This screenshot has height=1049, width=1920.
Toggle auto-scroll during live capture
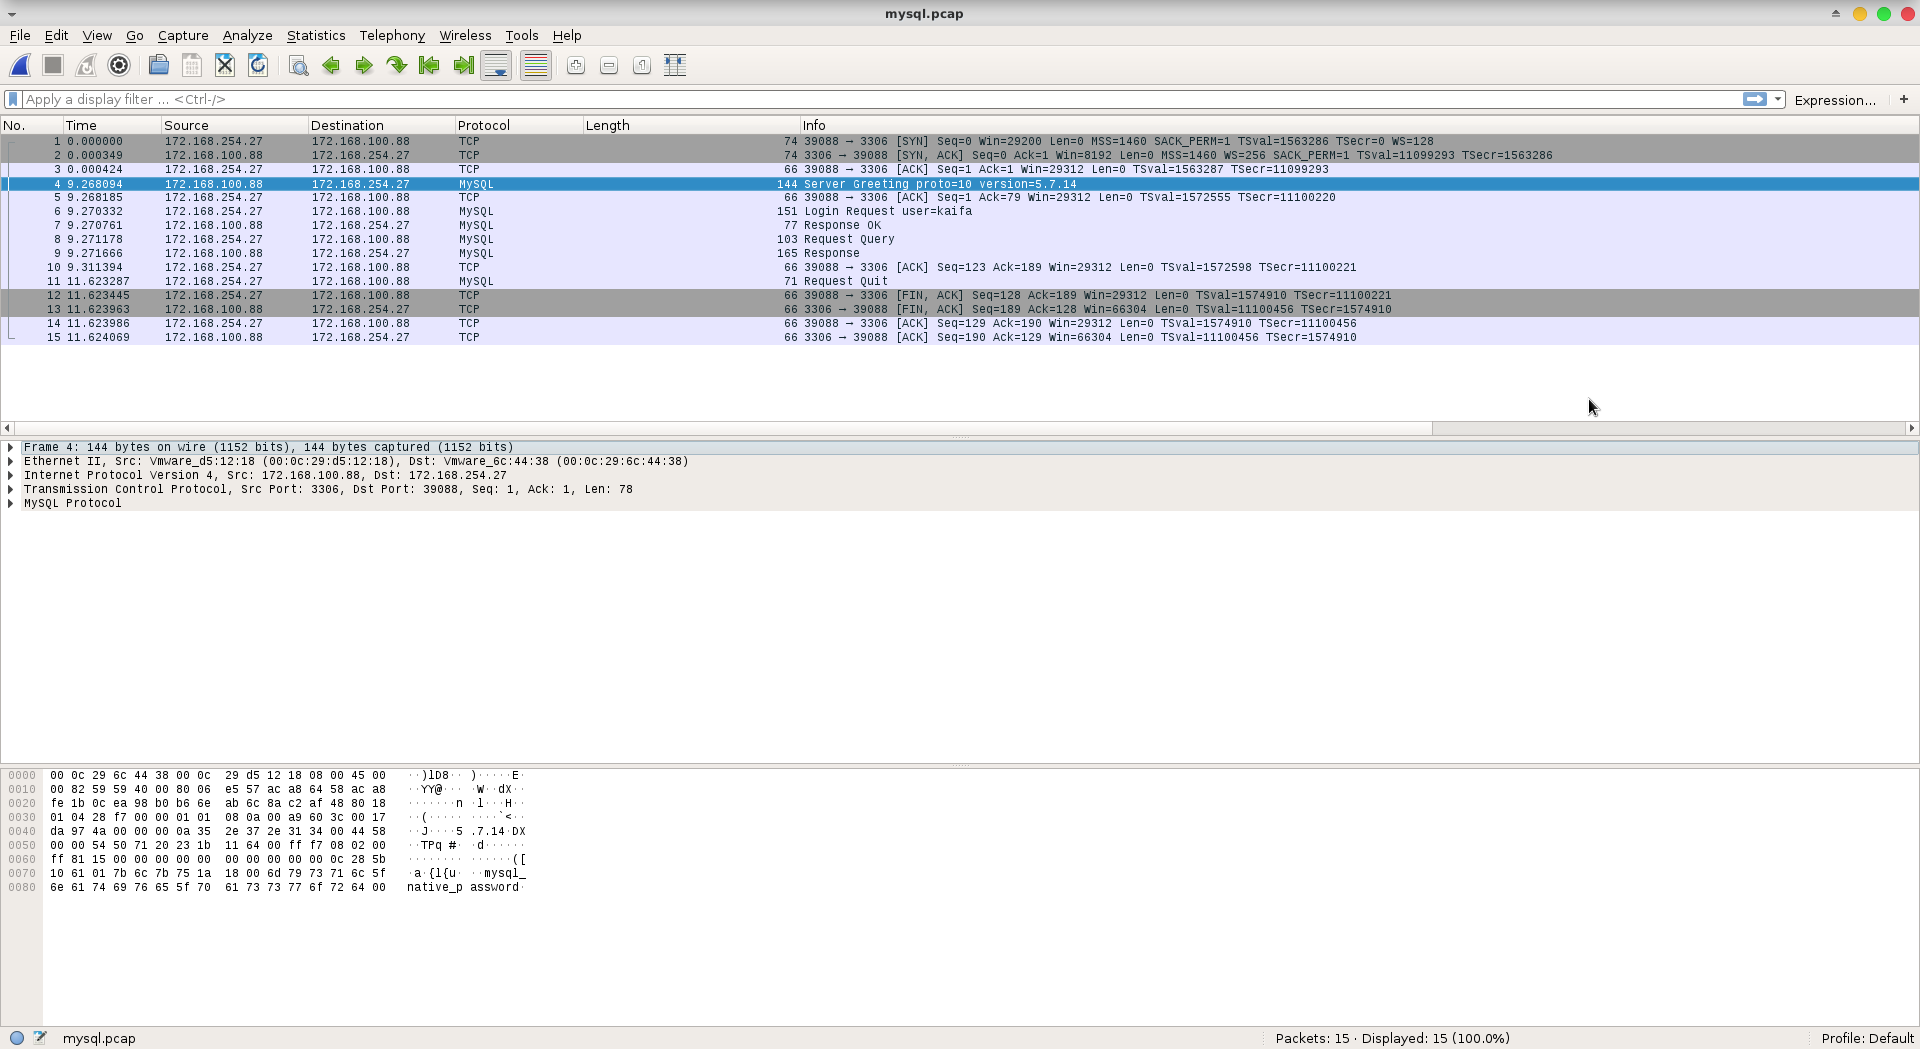tap(496, 66)
